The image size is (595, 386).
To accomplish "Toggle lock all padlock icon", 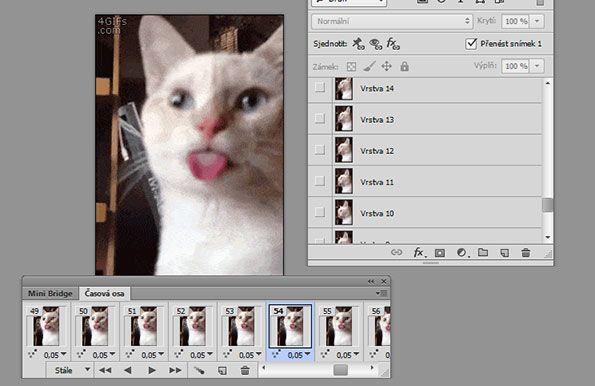I will (405, 66).
